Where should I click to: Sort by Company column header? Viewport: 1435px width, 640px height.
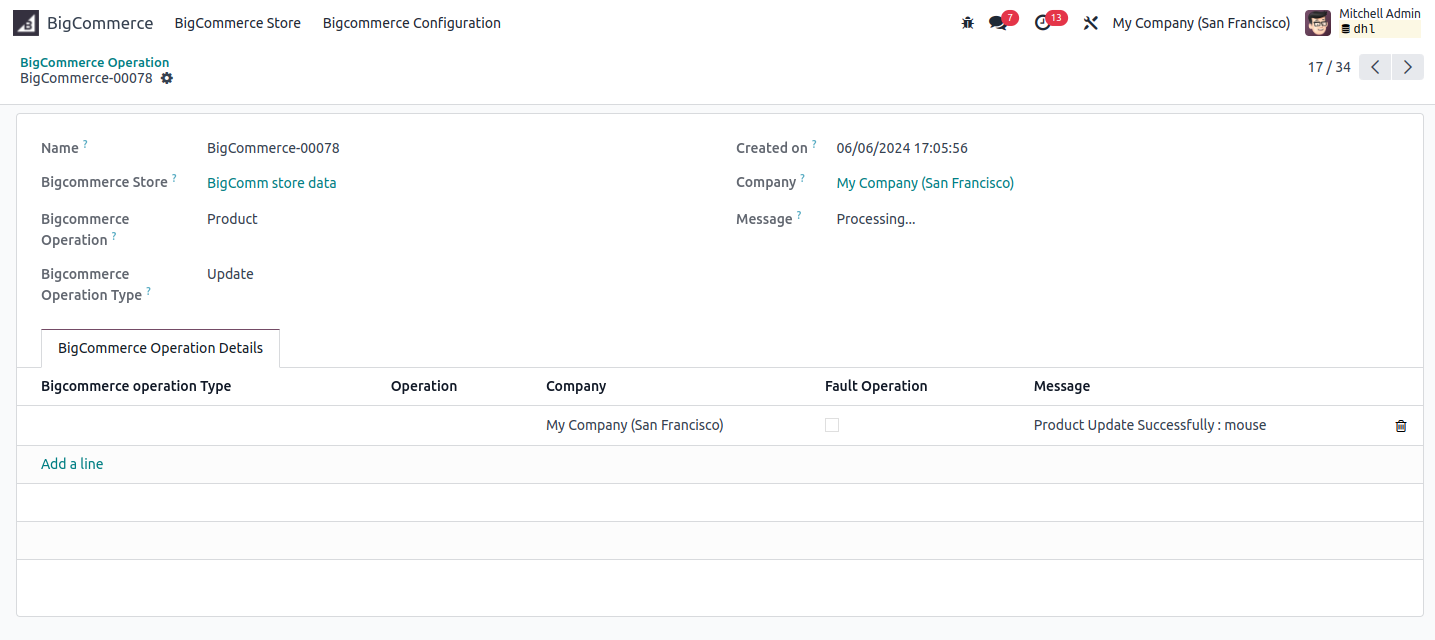pyautogui.click(x=576, y=386)
